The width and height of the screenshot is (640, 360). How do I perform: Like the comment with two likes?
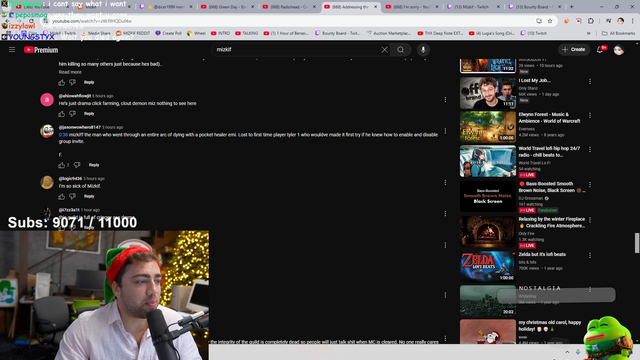[62, 165]
